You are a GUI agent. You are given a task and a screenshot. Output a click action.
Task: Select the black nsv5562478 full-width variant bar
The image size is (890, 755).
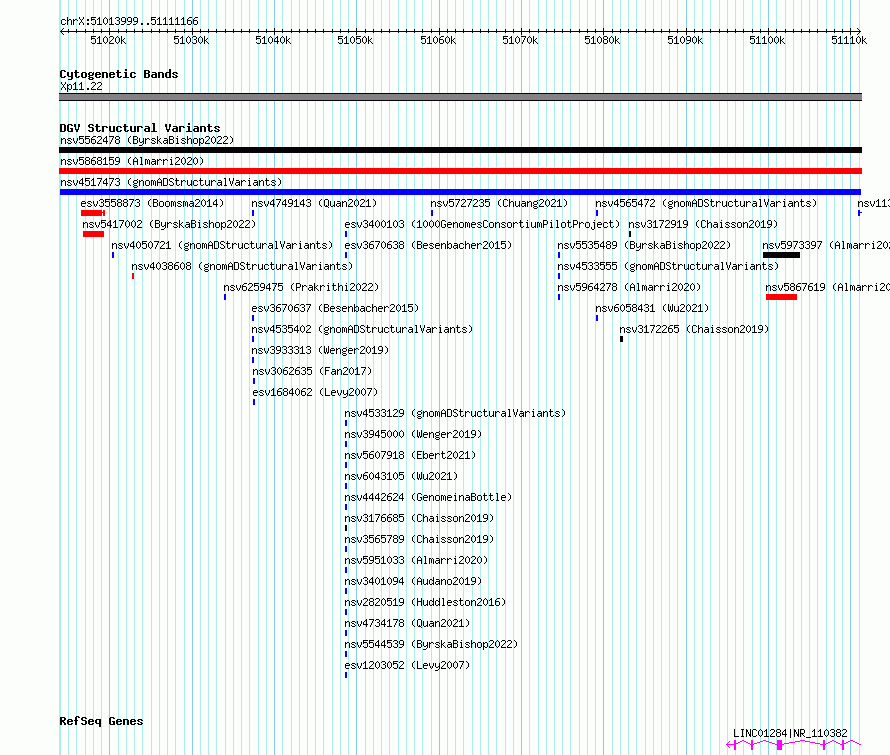click(460, 150)
